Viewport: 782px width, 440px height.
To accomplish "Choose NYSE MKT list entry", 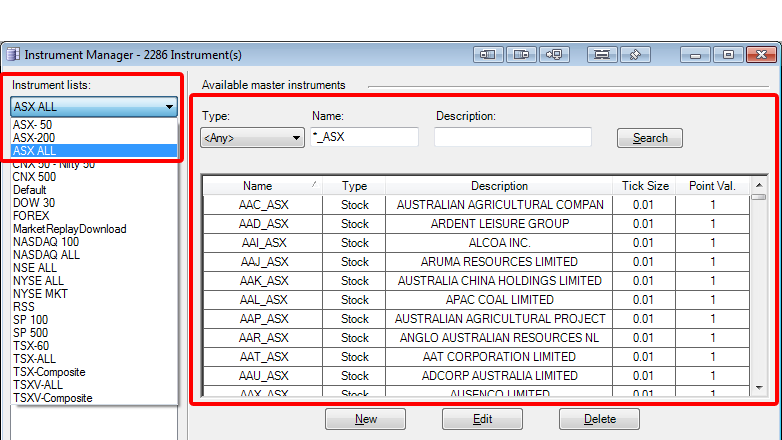I will (x=94, y=294).
